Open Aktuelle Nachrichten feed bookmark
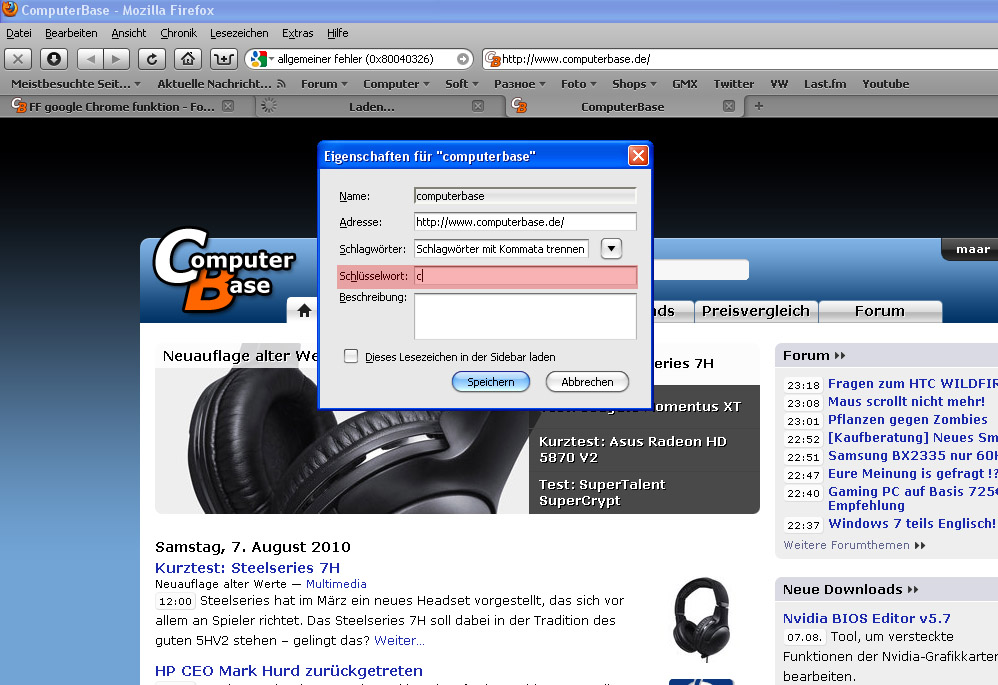The image size is (998, 685). pyautogui.click(x=221, y=84)
